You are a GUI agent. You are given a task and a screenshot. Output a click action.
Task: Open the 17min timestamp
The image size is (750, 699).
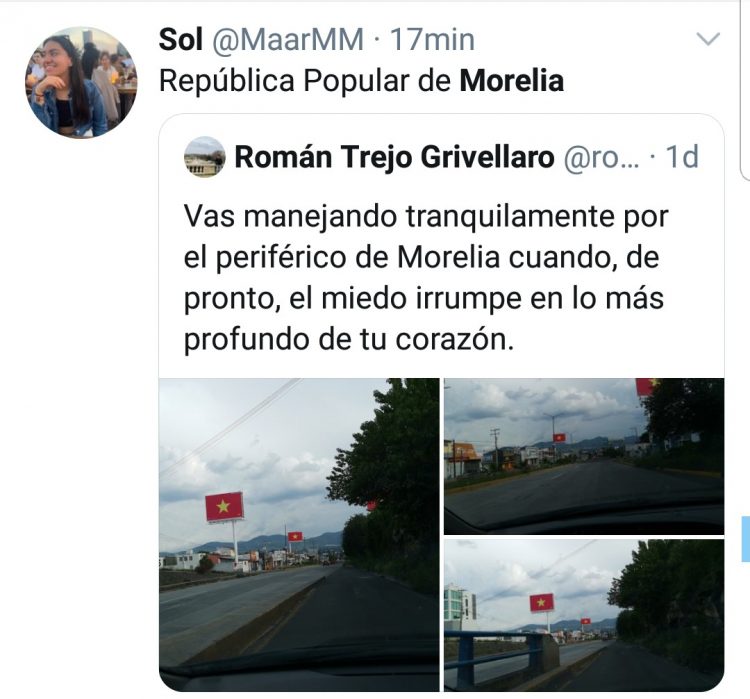[432, 39]
